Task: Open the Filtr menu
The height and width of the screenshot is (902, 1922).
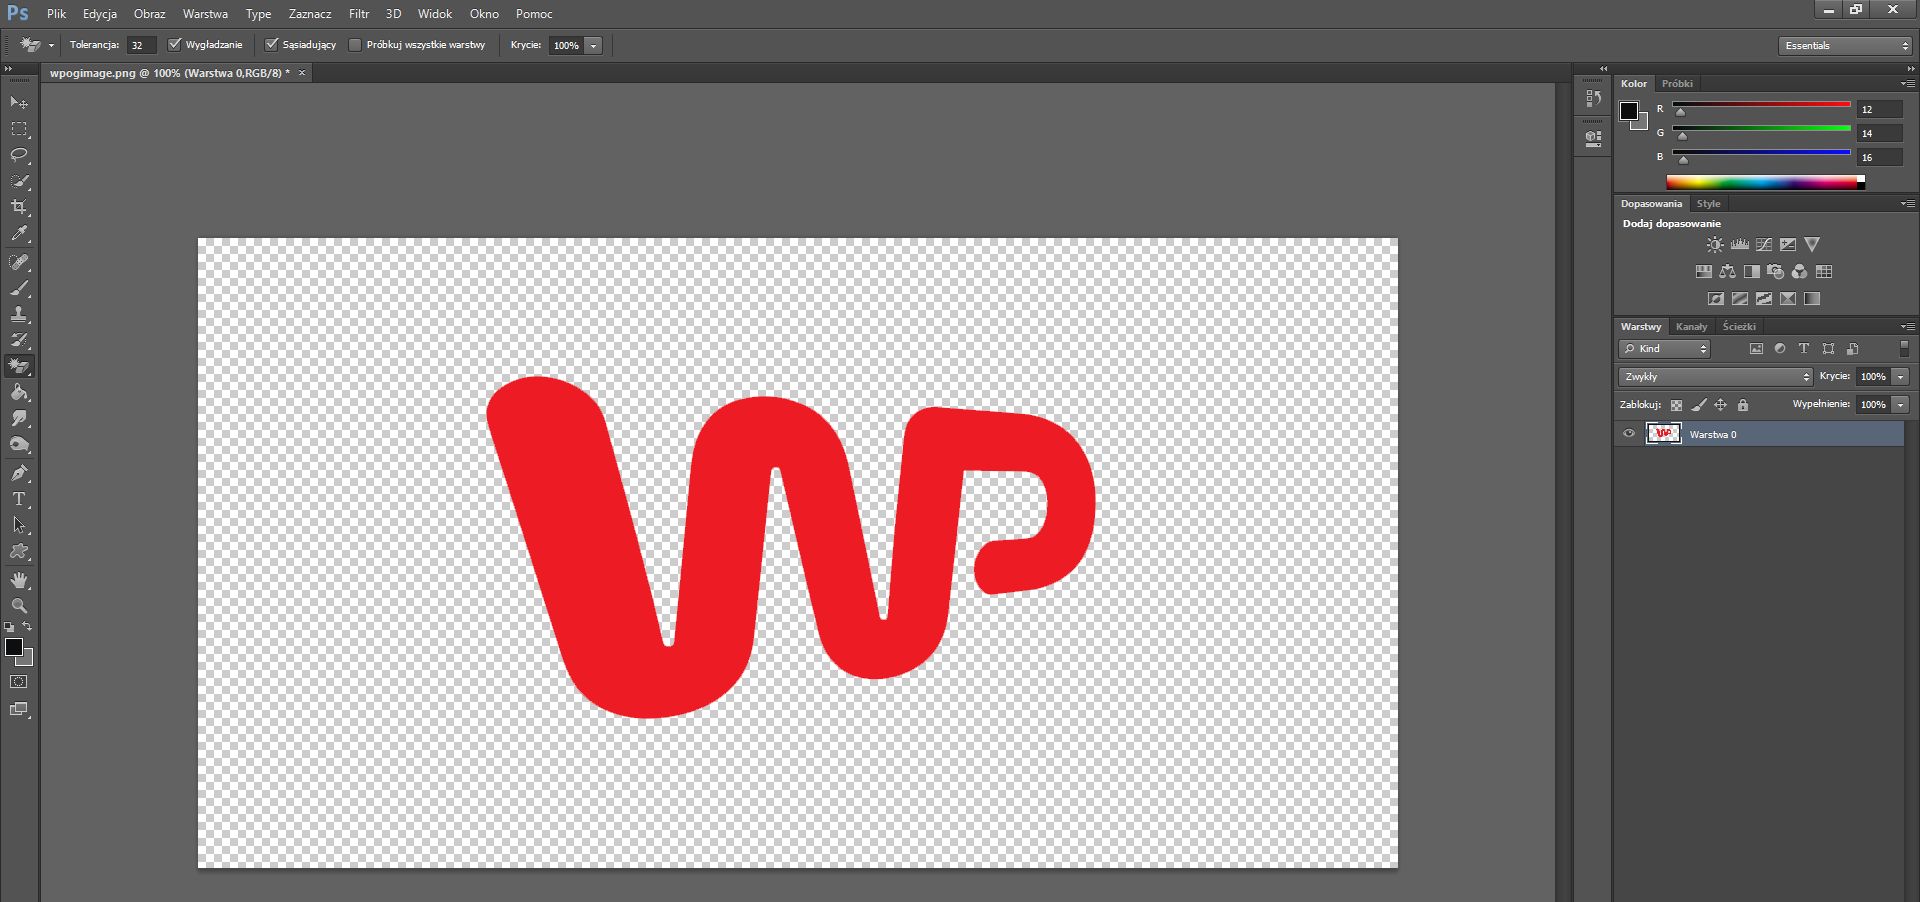Action: [x=359, y=14]
